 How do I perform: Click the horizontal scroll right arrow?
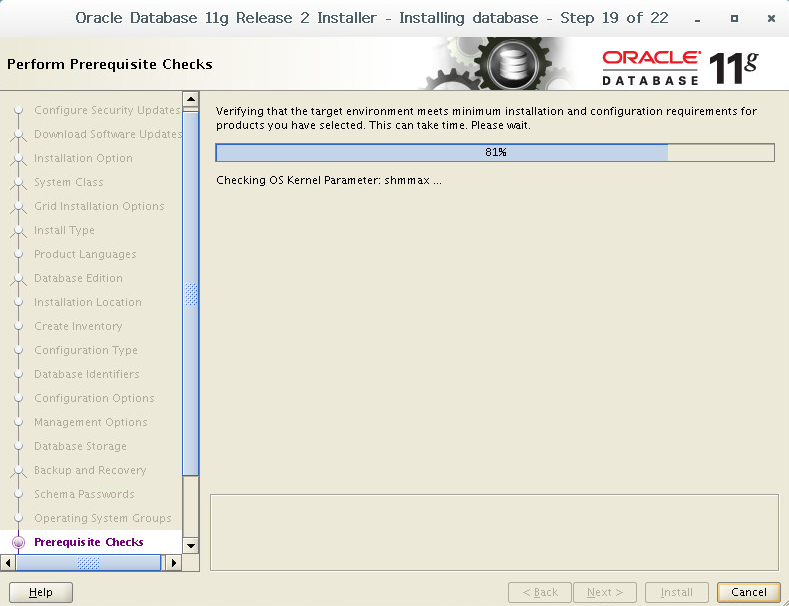coord(174,563)
